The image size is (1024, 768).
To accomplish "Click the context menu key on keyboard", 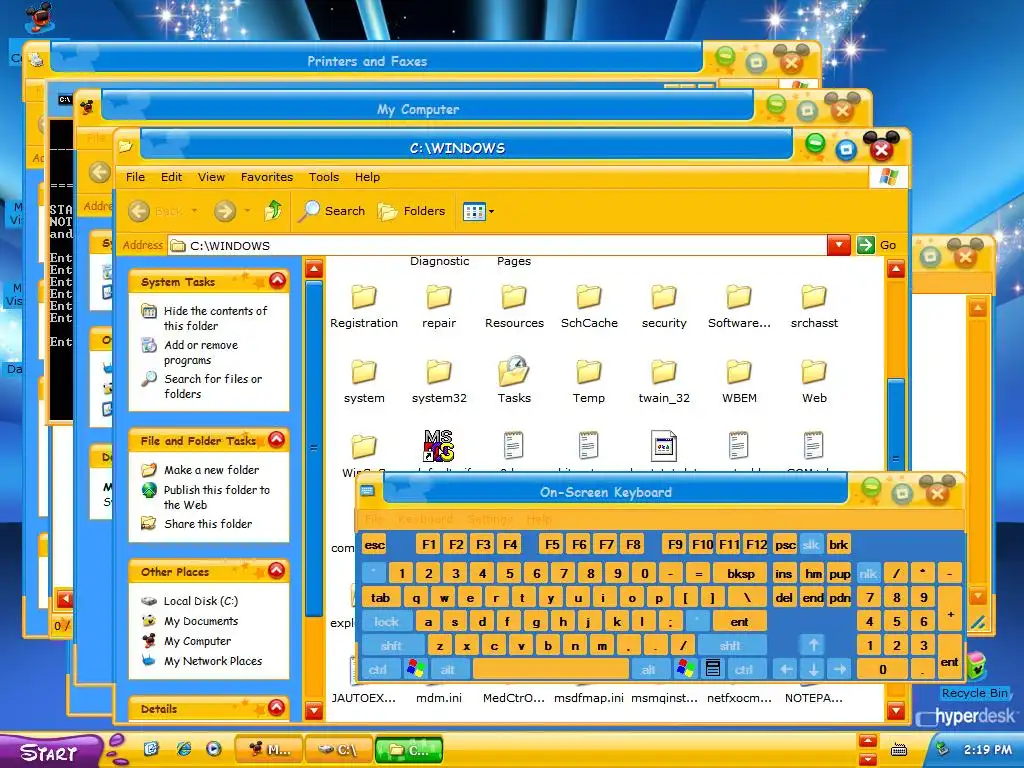I will click(x=712, y=669).
